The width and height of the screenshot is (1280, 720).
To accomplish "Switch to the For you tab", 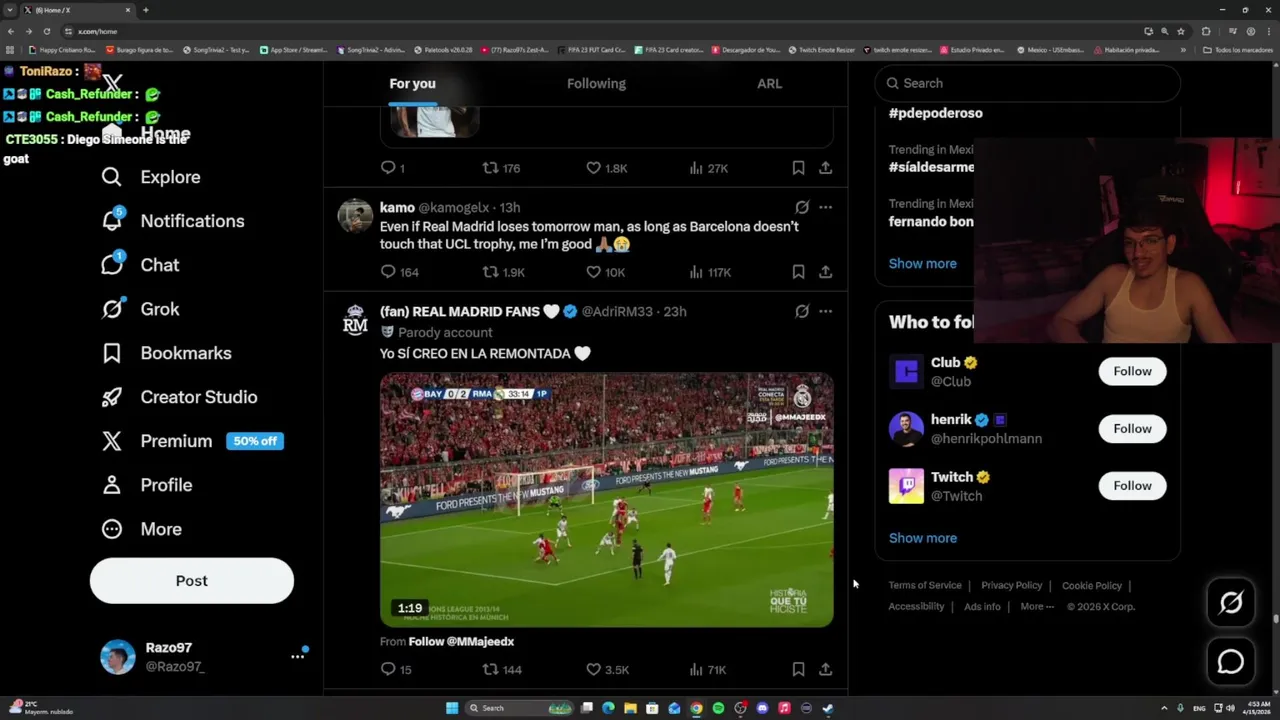I will click(x=412, y=83).
